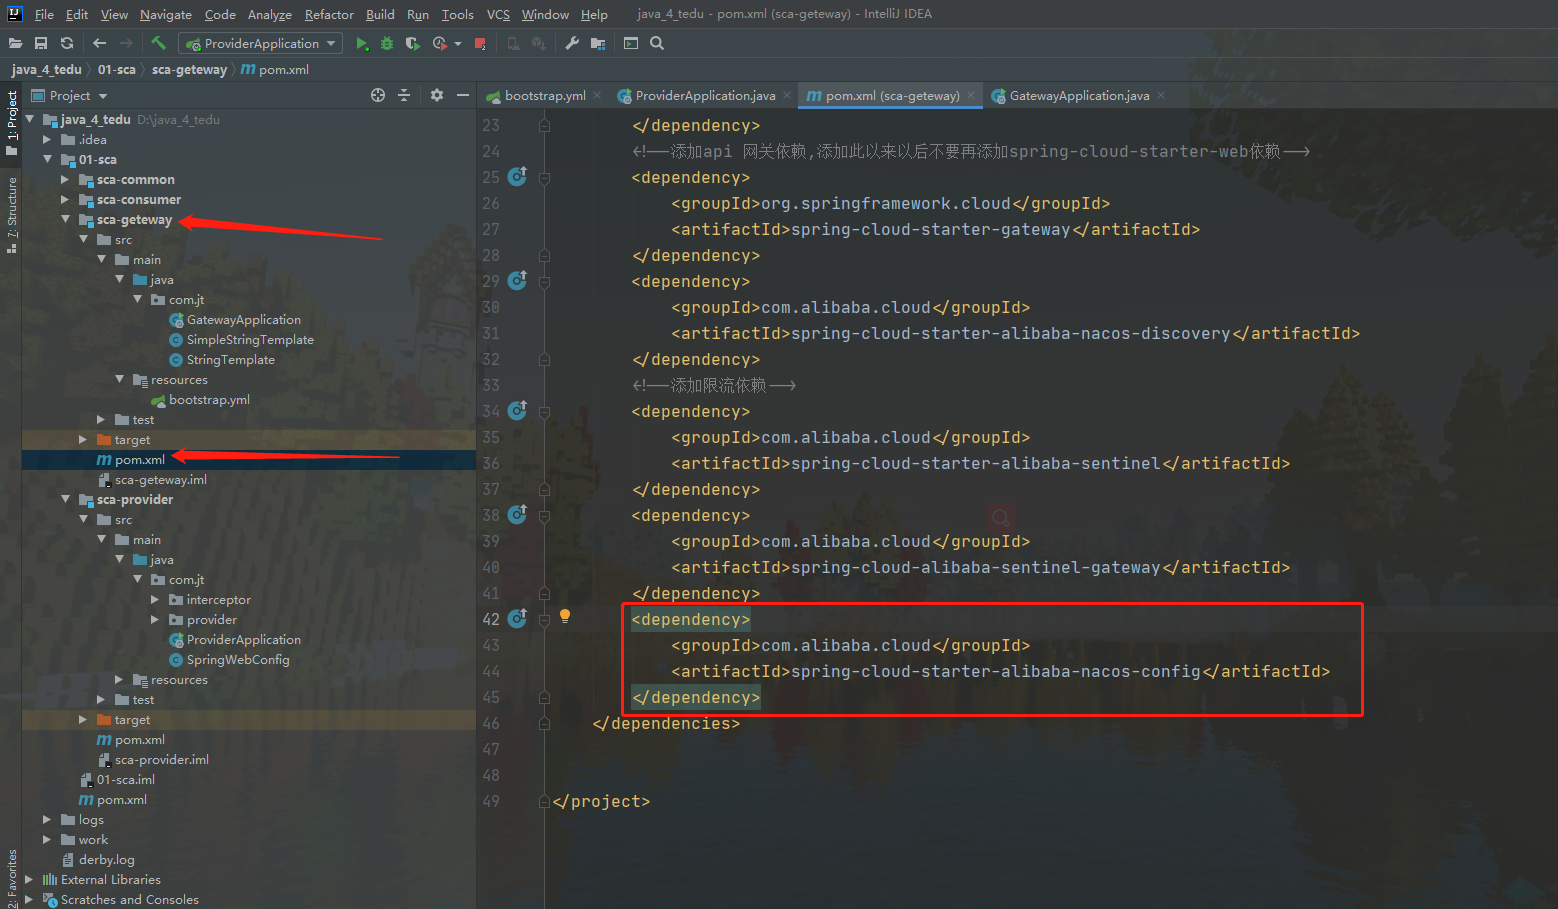Open settings with the wrench icon
The image size is (1558, 909).
click(572, 43)
